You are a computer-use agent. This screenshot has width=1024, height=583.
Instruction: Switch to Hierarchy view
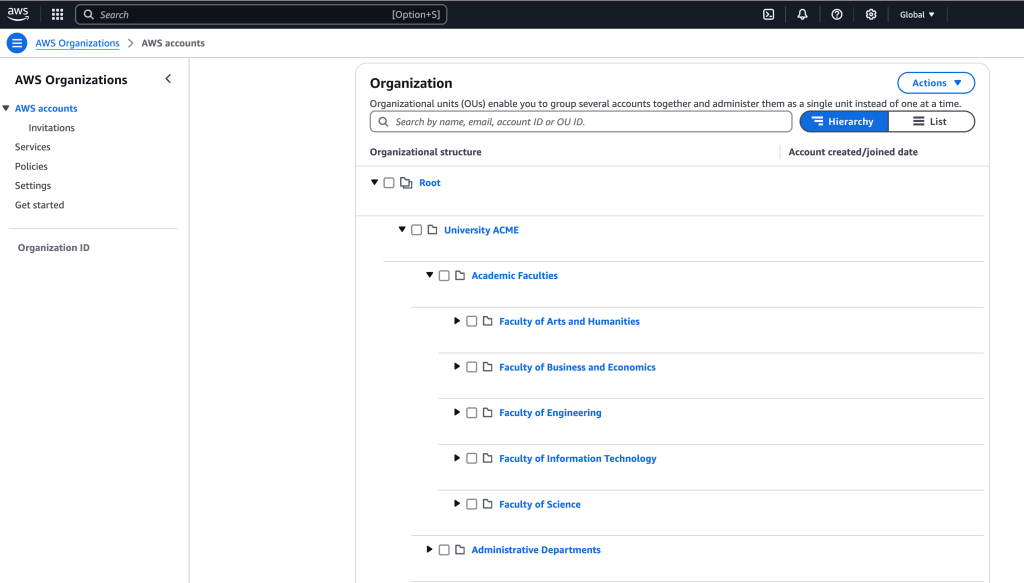844,121
